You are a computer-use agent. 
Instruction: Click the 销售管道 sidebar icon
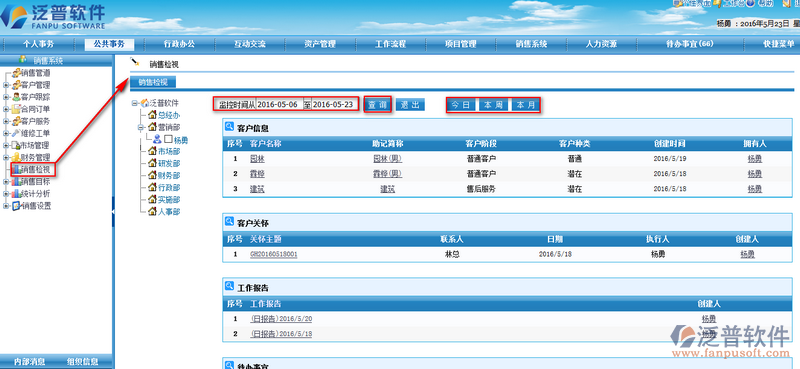16,72
